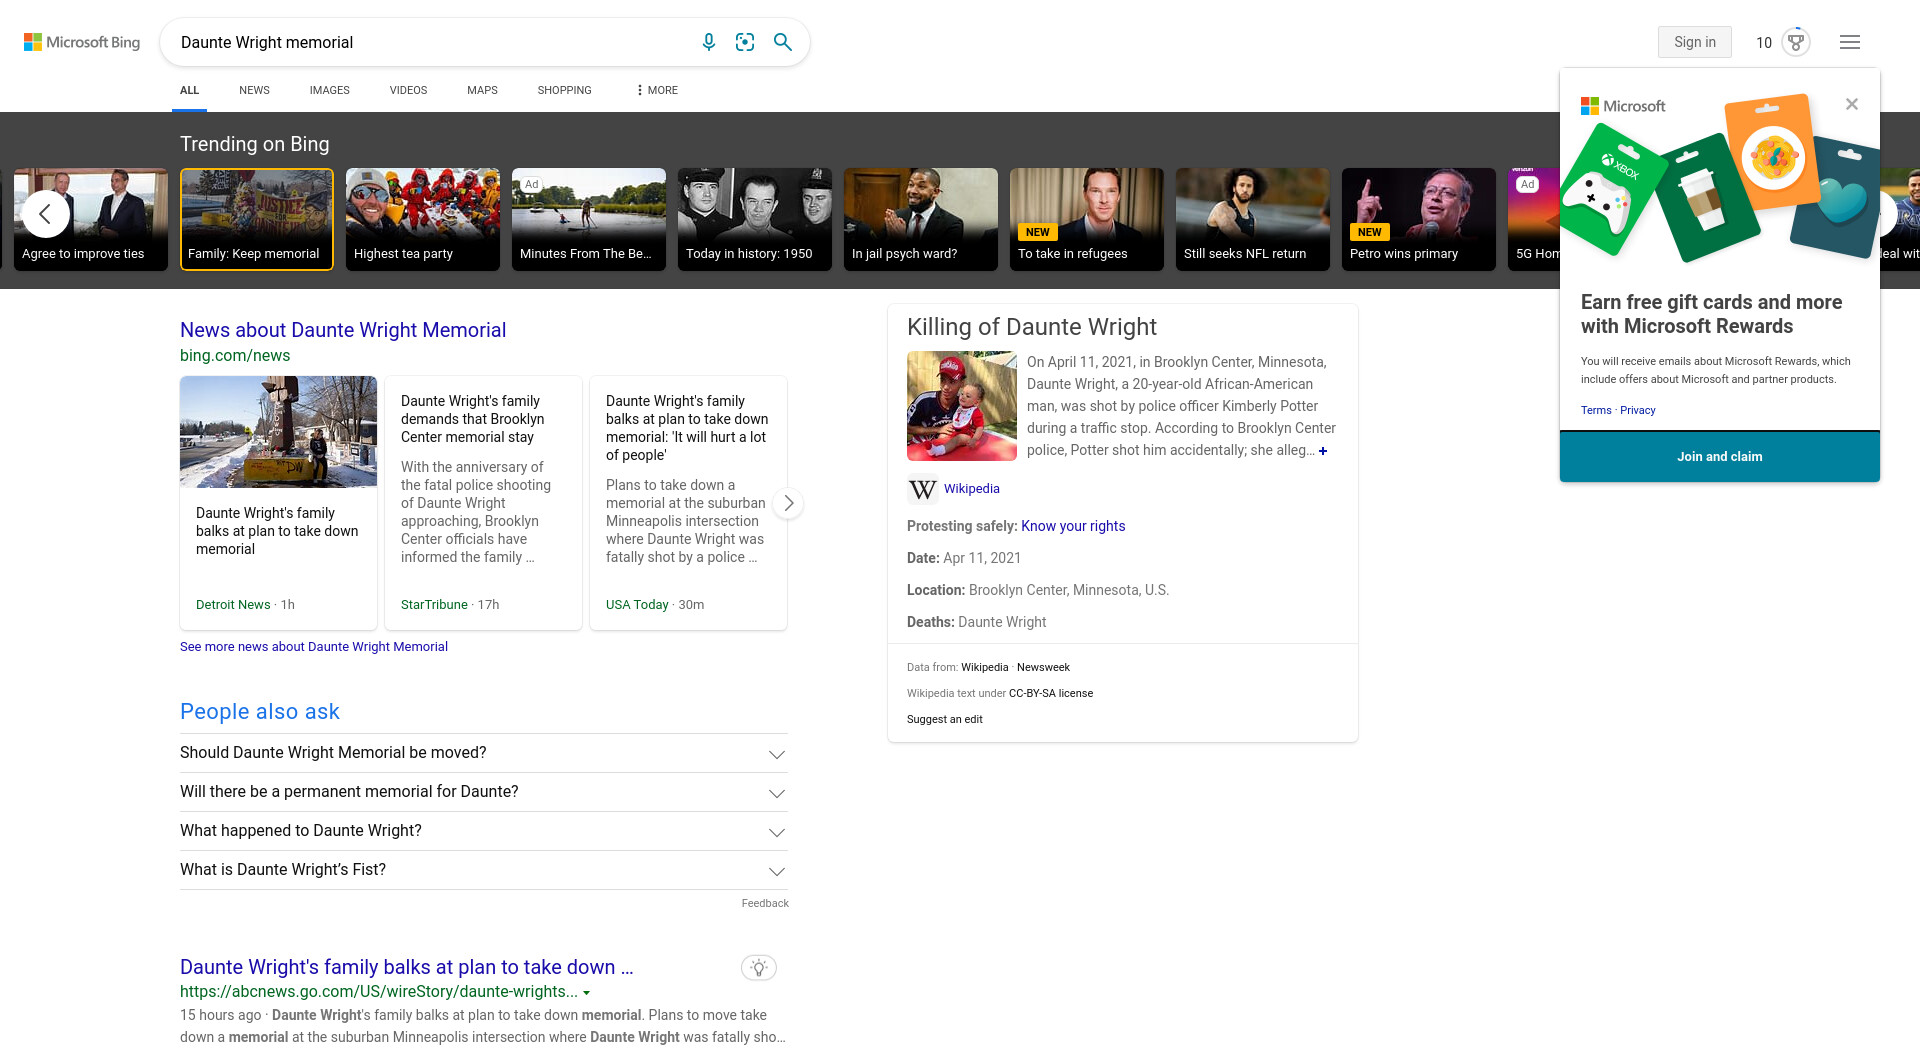Open 'Still seeks NFL return' trending card

(x=1253, y=219)
